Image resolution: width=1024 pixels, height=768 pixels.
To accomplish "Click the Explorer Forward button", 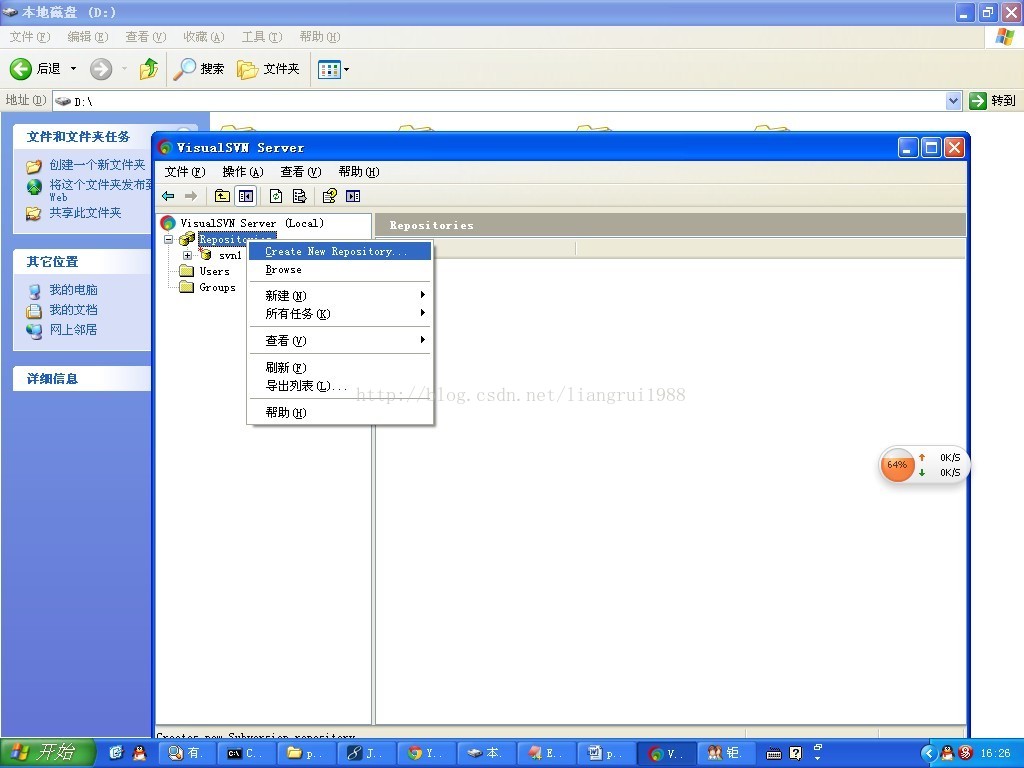I will (101, 69).
